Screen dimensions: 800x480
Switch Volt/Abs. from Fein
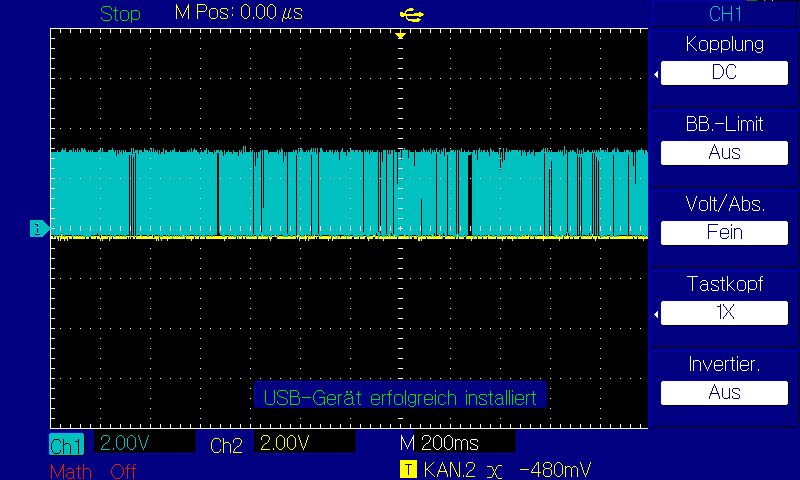[724, 233]
